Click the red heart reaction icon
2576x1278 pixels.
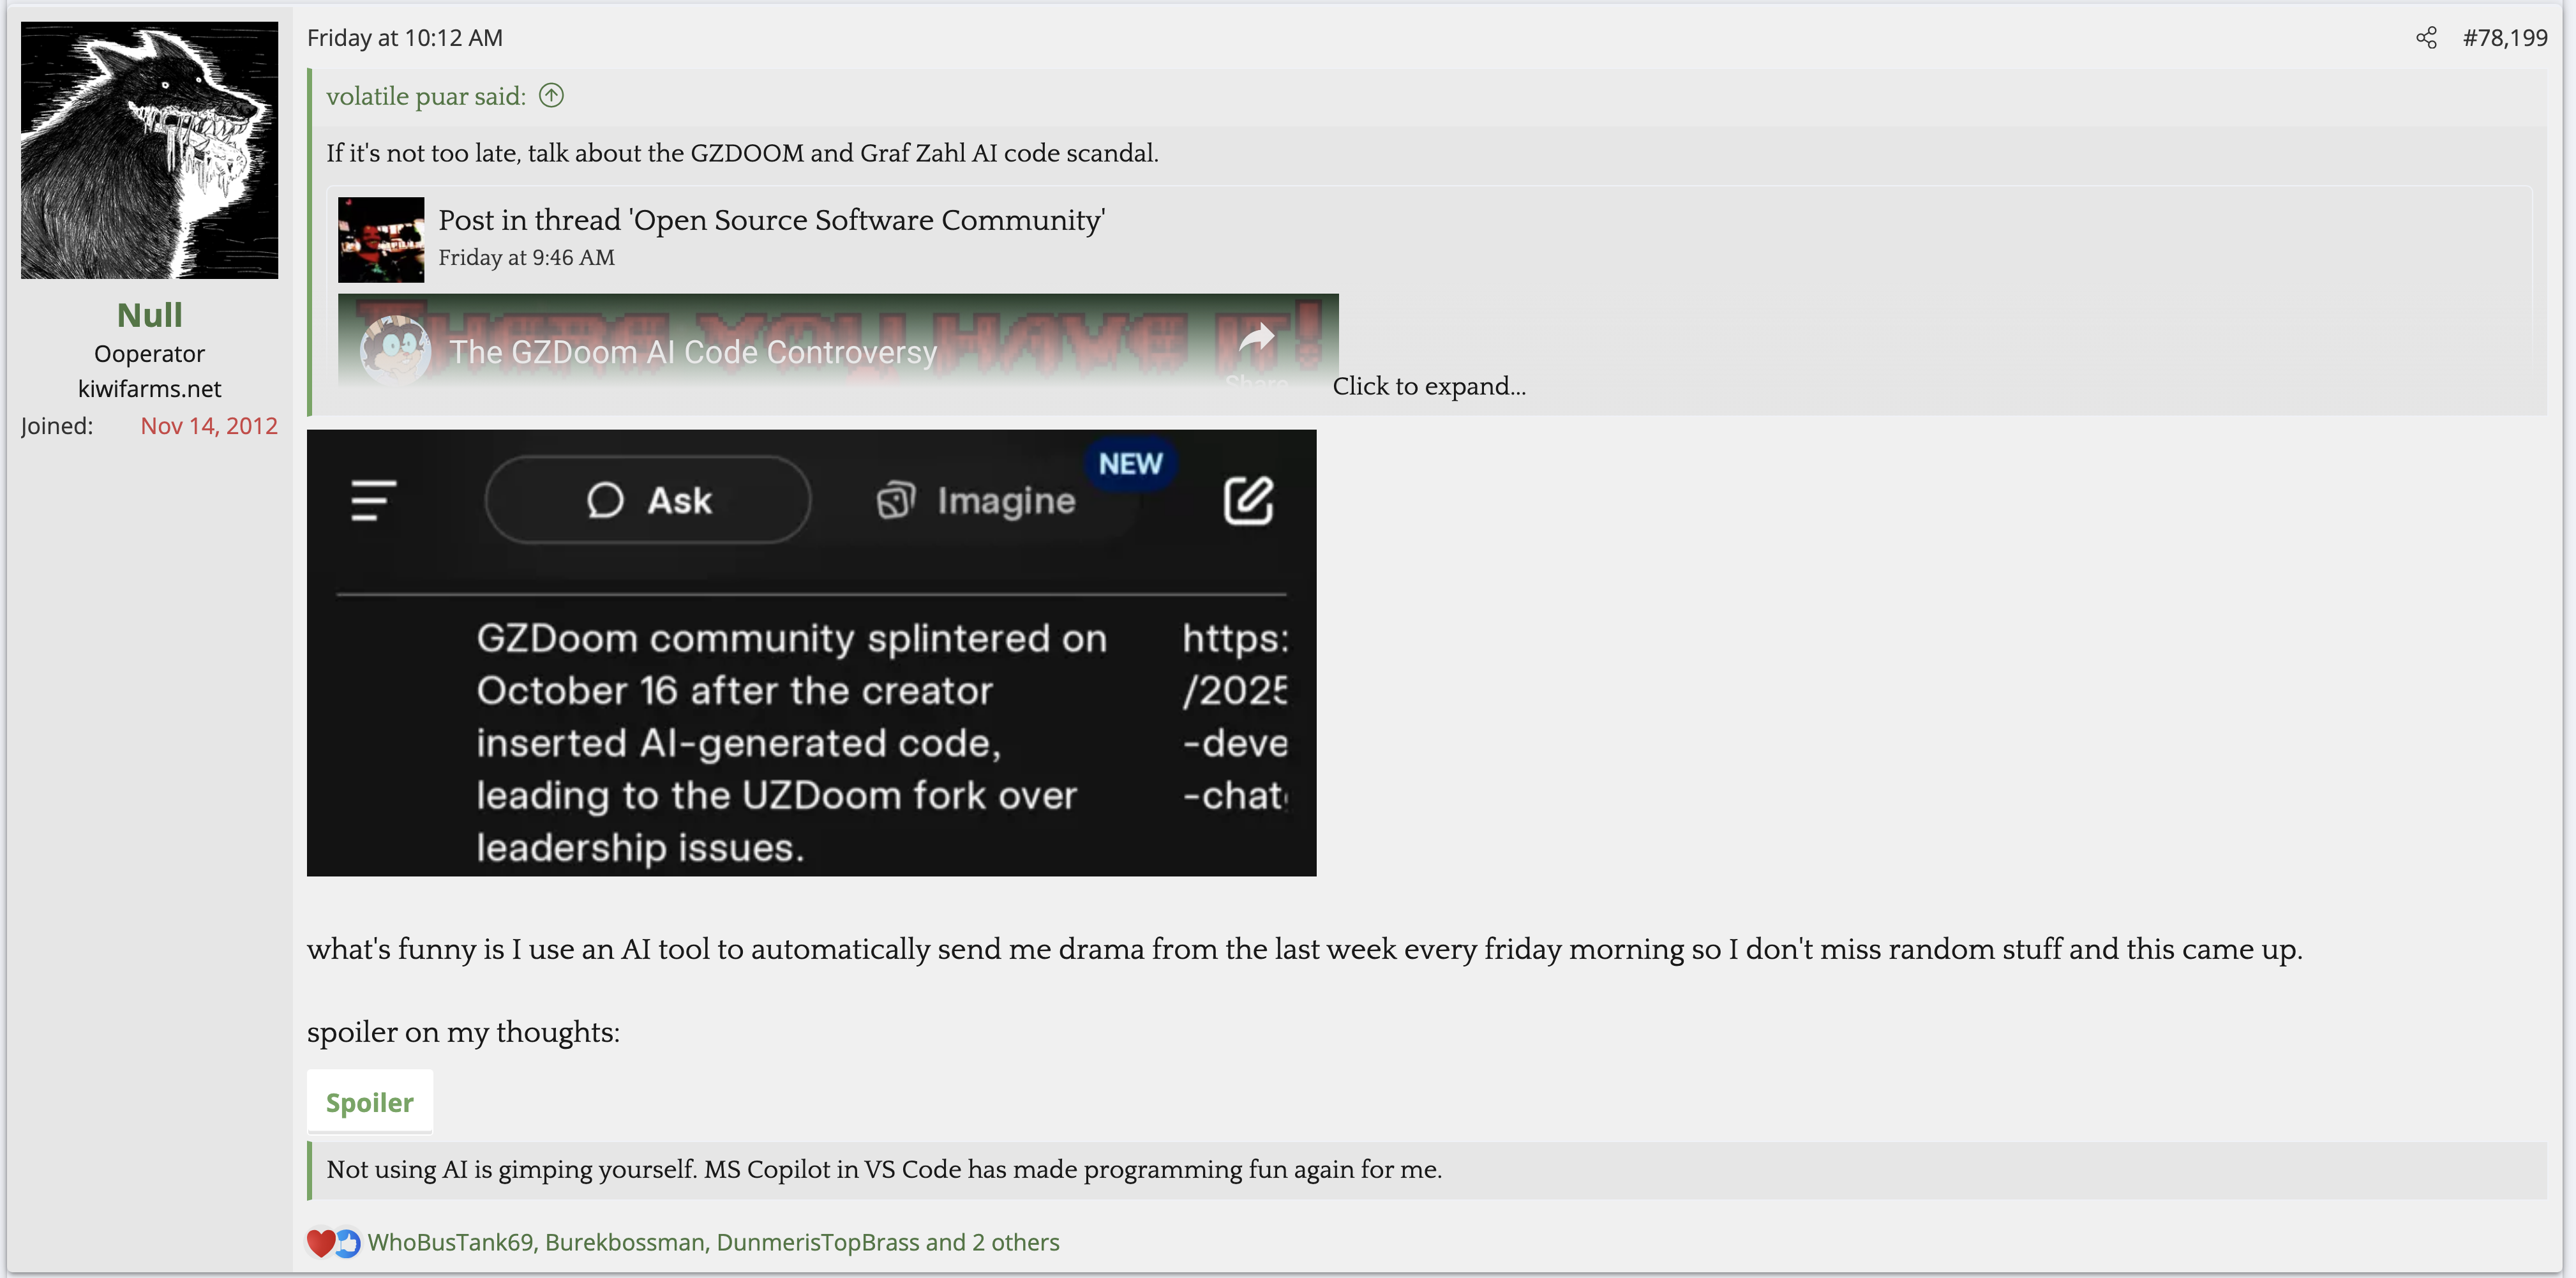point(320,1242)
